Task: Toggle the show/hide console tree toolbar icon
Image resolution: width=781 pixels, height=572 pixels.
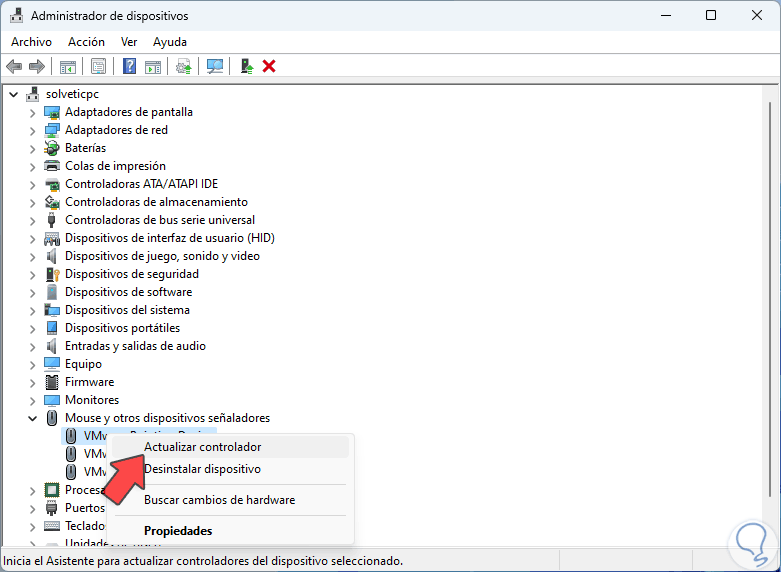Action: 68,66
